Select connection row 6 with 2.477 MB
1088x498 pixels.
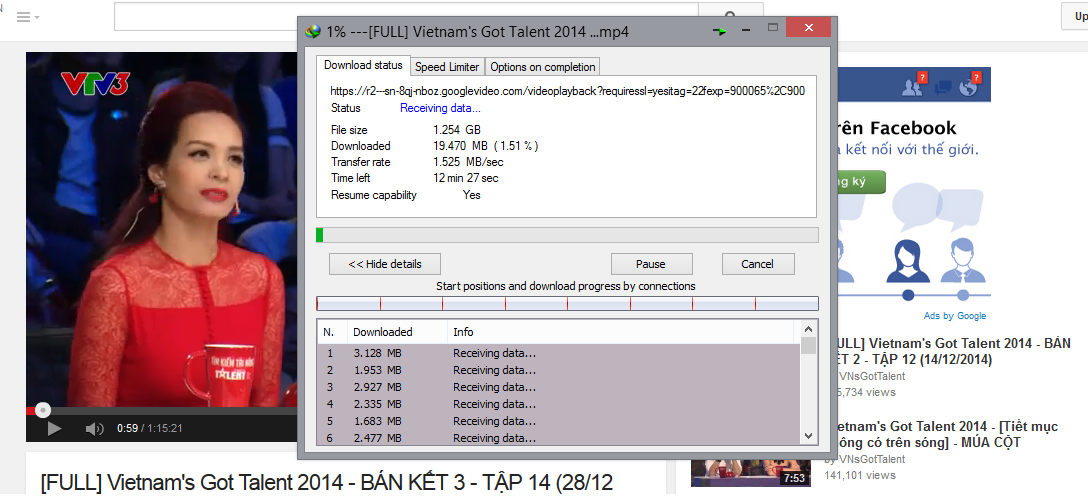pos(559,437)
